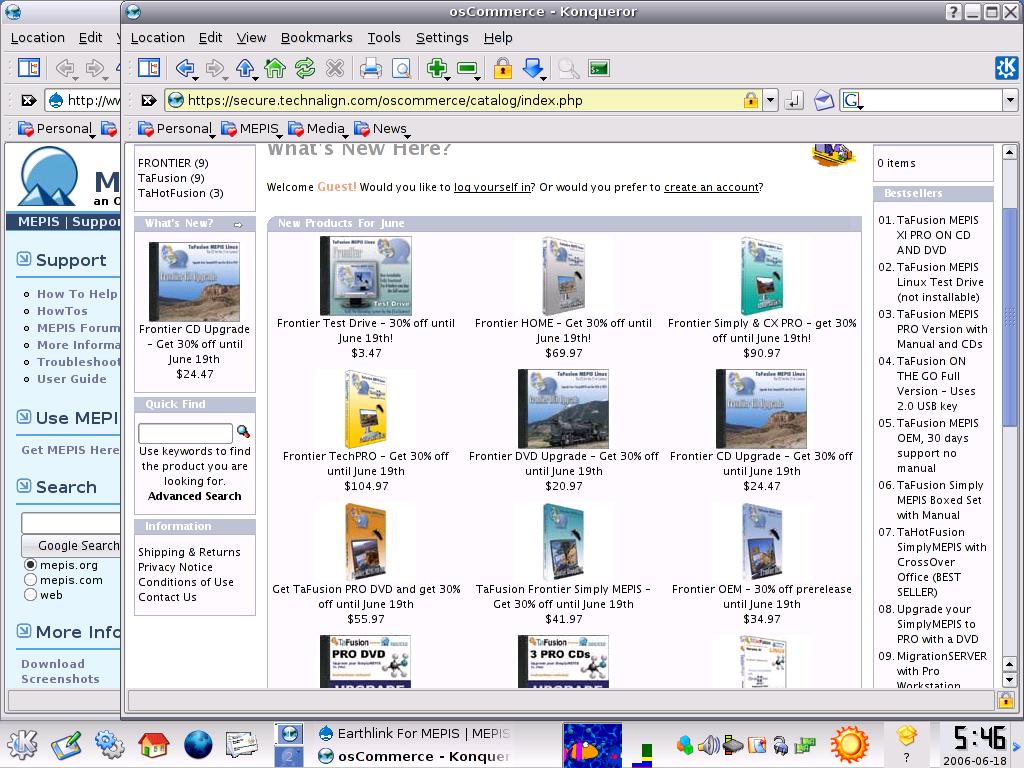Click the blue download arrow toolbar icon
This screenshot has height=768, width=1024.
click(x=533, y=68)
